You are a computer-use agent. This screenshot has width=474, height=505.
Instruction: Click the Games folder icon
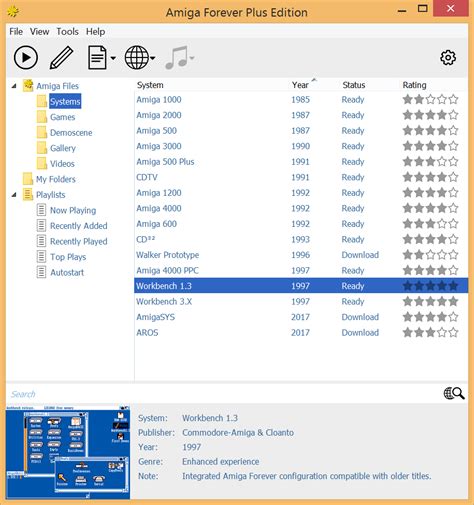click(42, 117)
